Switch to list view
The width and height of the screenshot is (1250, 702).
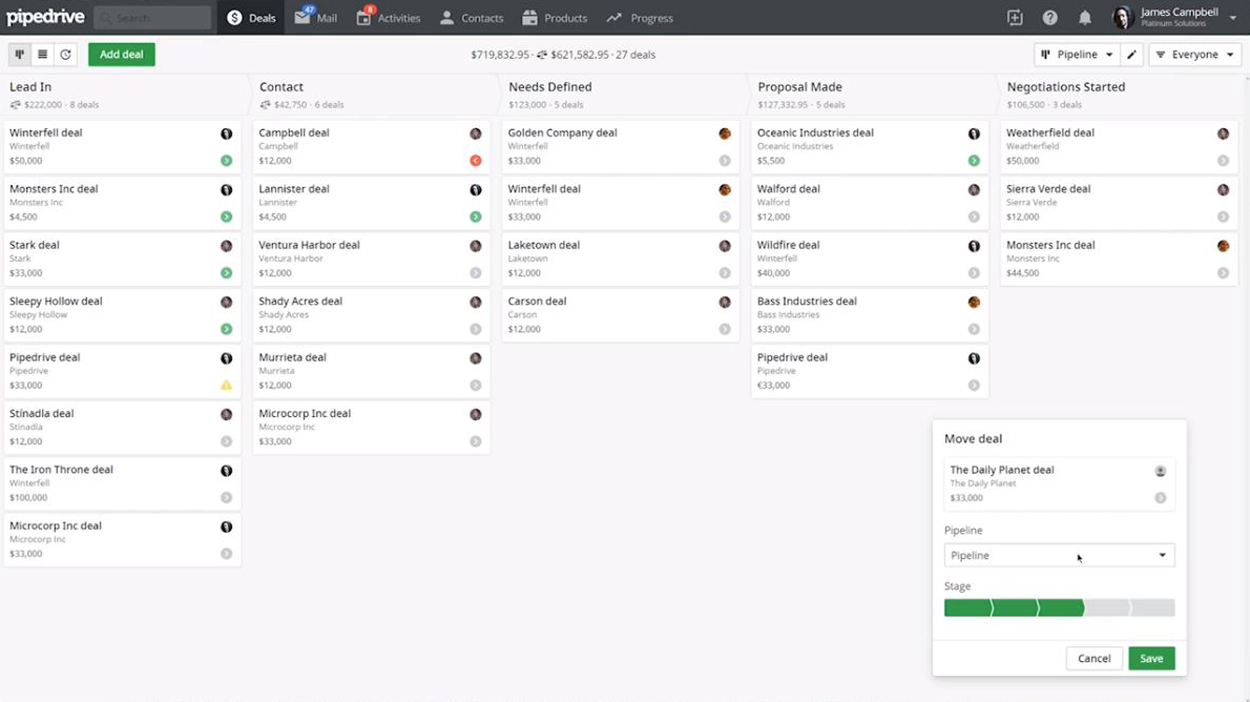pos(42,55)
